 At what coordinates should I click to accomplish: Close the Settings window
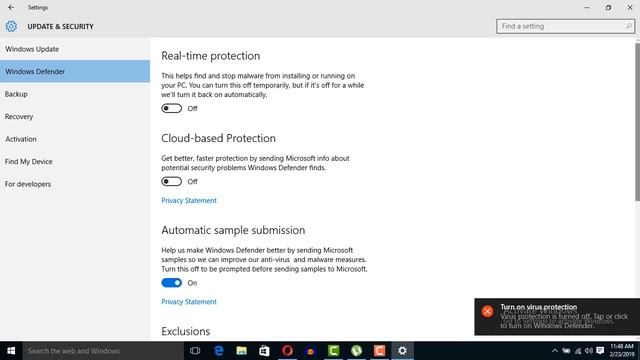(x=630, y=7)
